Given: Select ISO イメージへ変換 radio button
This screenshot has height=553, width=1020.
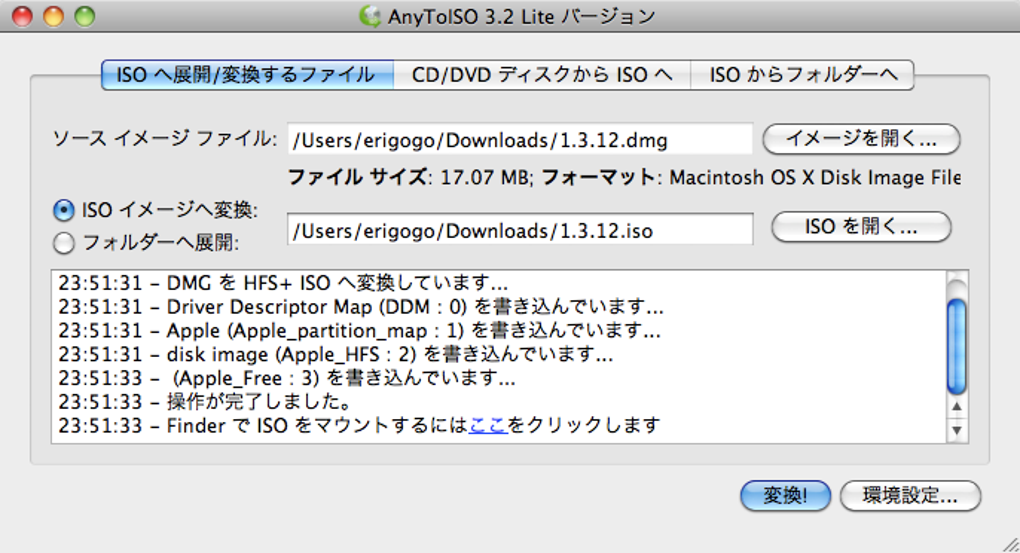Looking at the screenshot, I should click(x=64, y=210).
